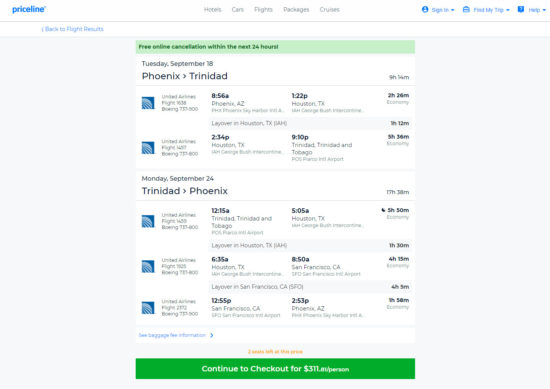Screen dimensions: 550x389
Task: Click the 8:50a arrival time
Action: (300, 259)
